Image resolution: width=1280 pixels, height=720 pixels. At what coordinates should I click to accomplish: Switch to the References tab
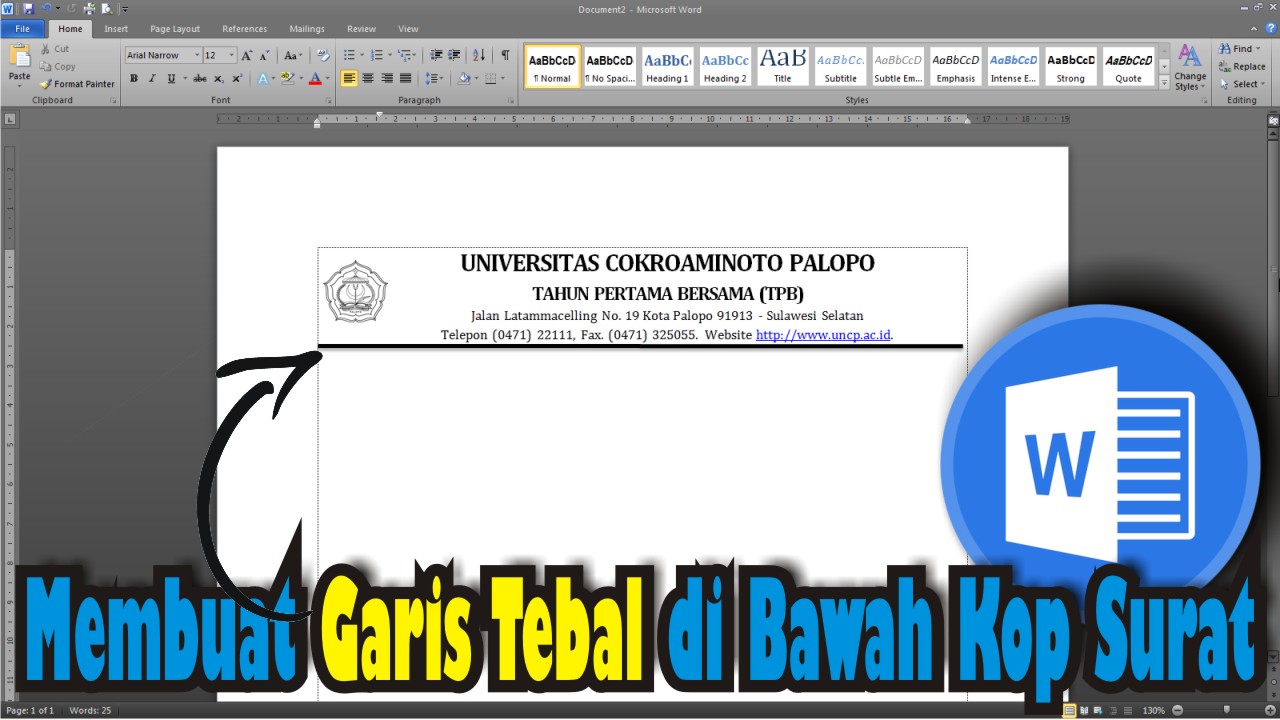245,29
